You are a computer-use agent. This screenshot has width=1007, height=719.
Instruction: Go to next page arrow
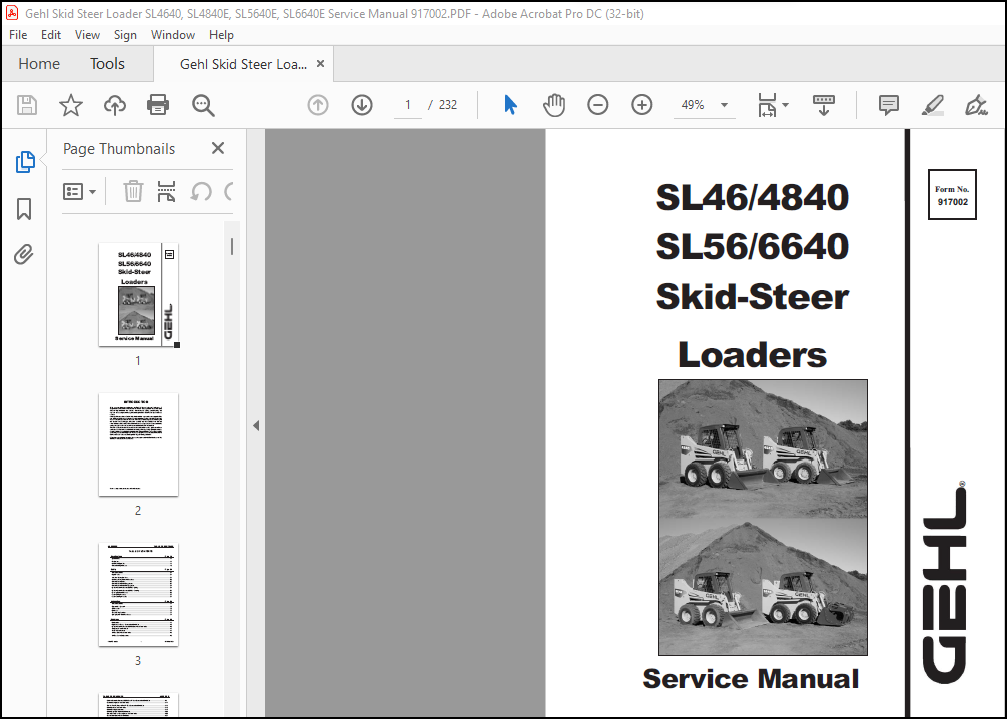[362, 105]
